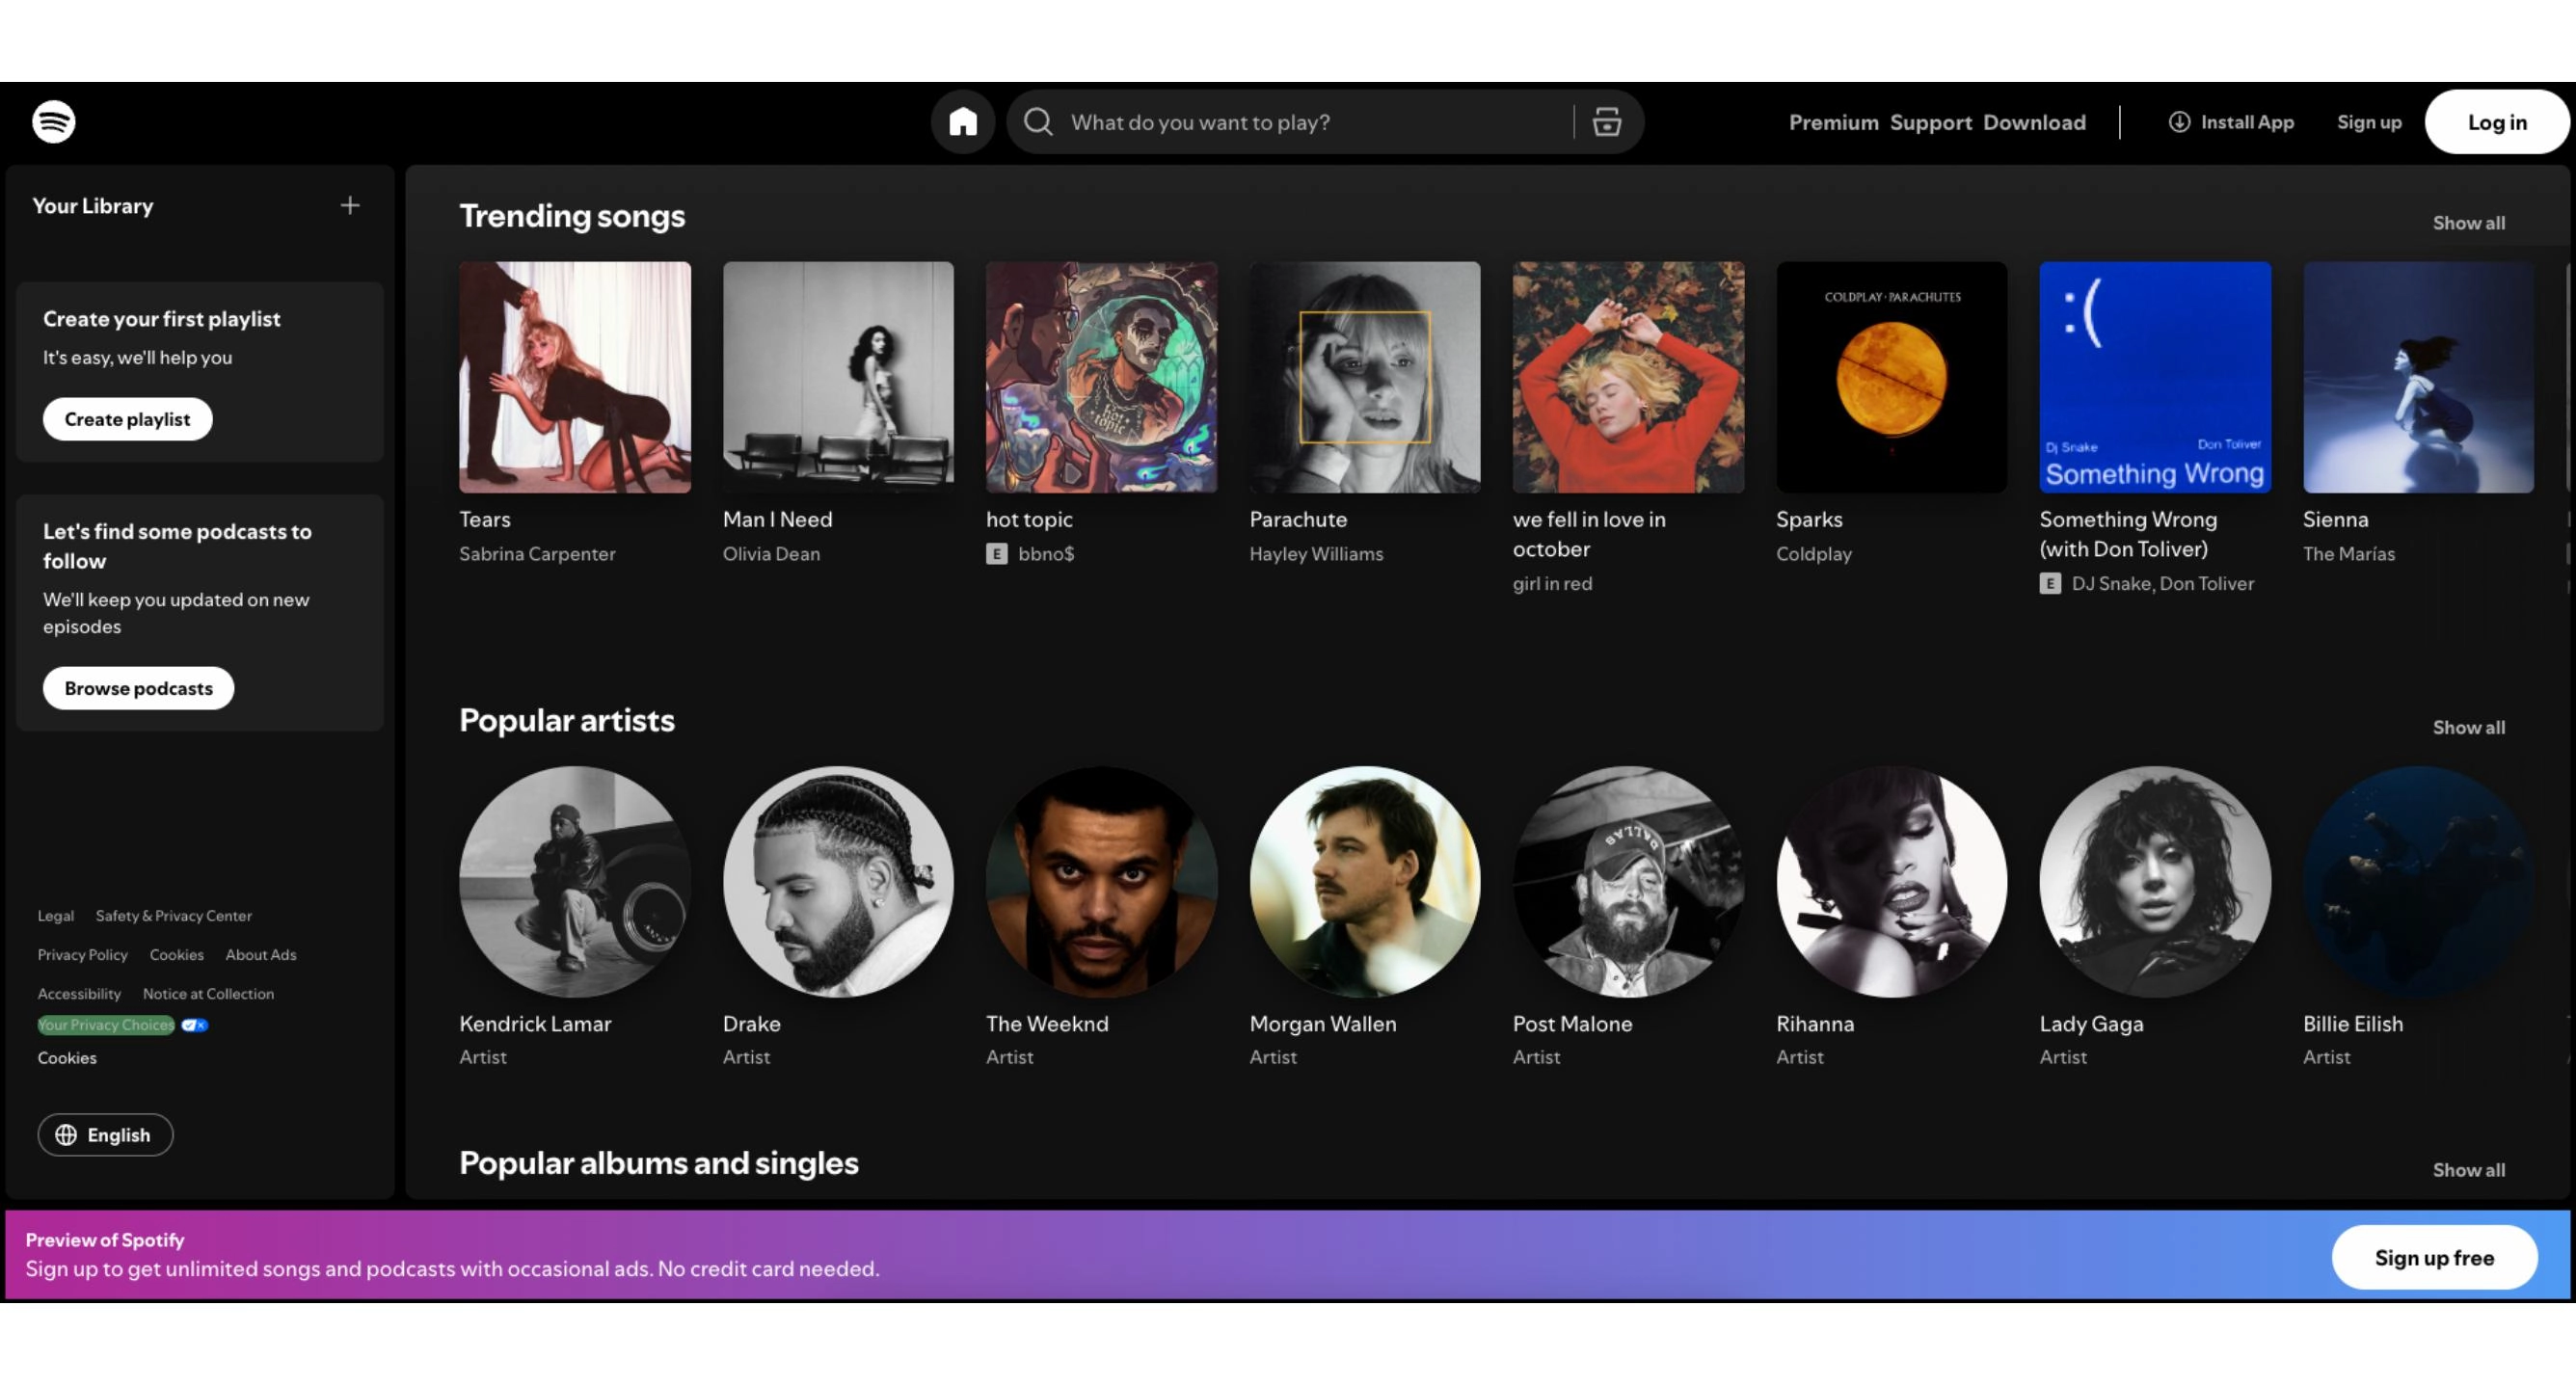Click the explicit badge beside DJ Snake

click(x=2050, y=584)
